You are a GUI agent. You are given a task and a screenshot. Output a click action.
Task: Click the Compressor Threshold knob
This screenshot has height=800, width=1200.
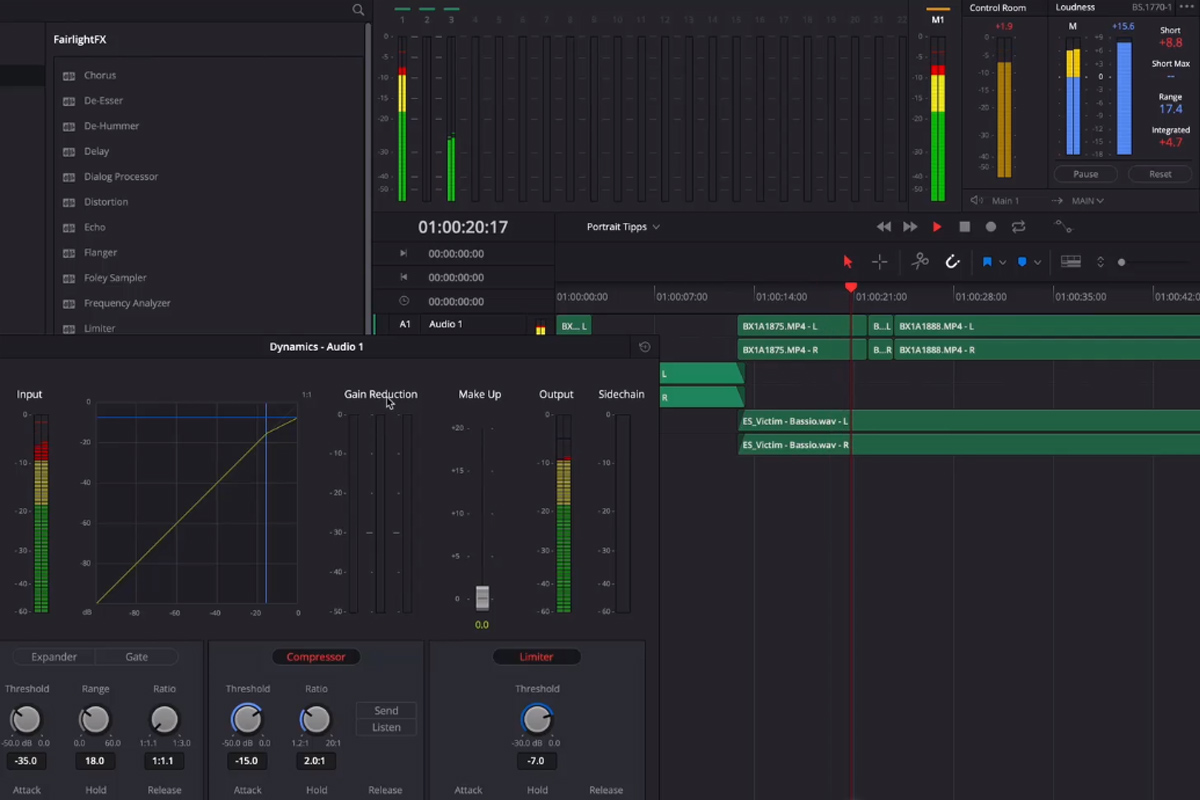247,719
